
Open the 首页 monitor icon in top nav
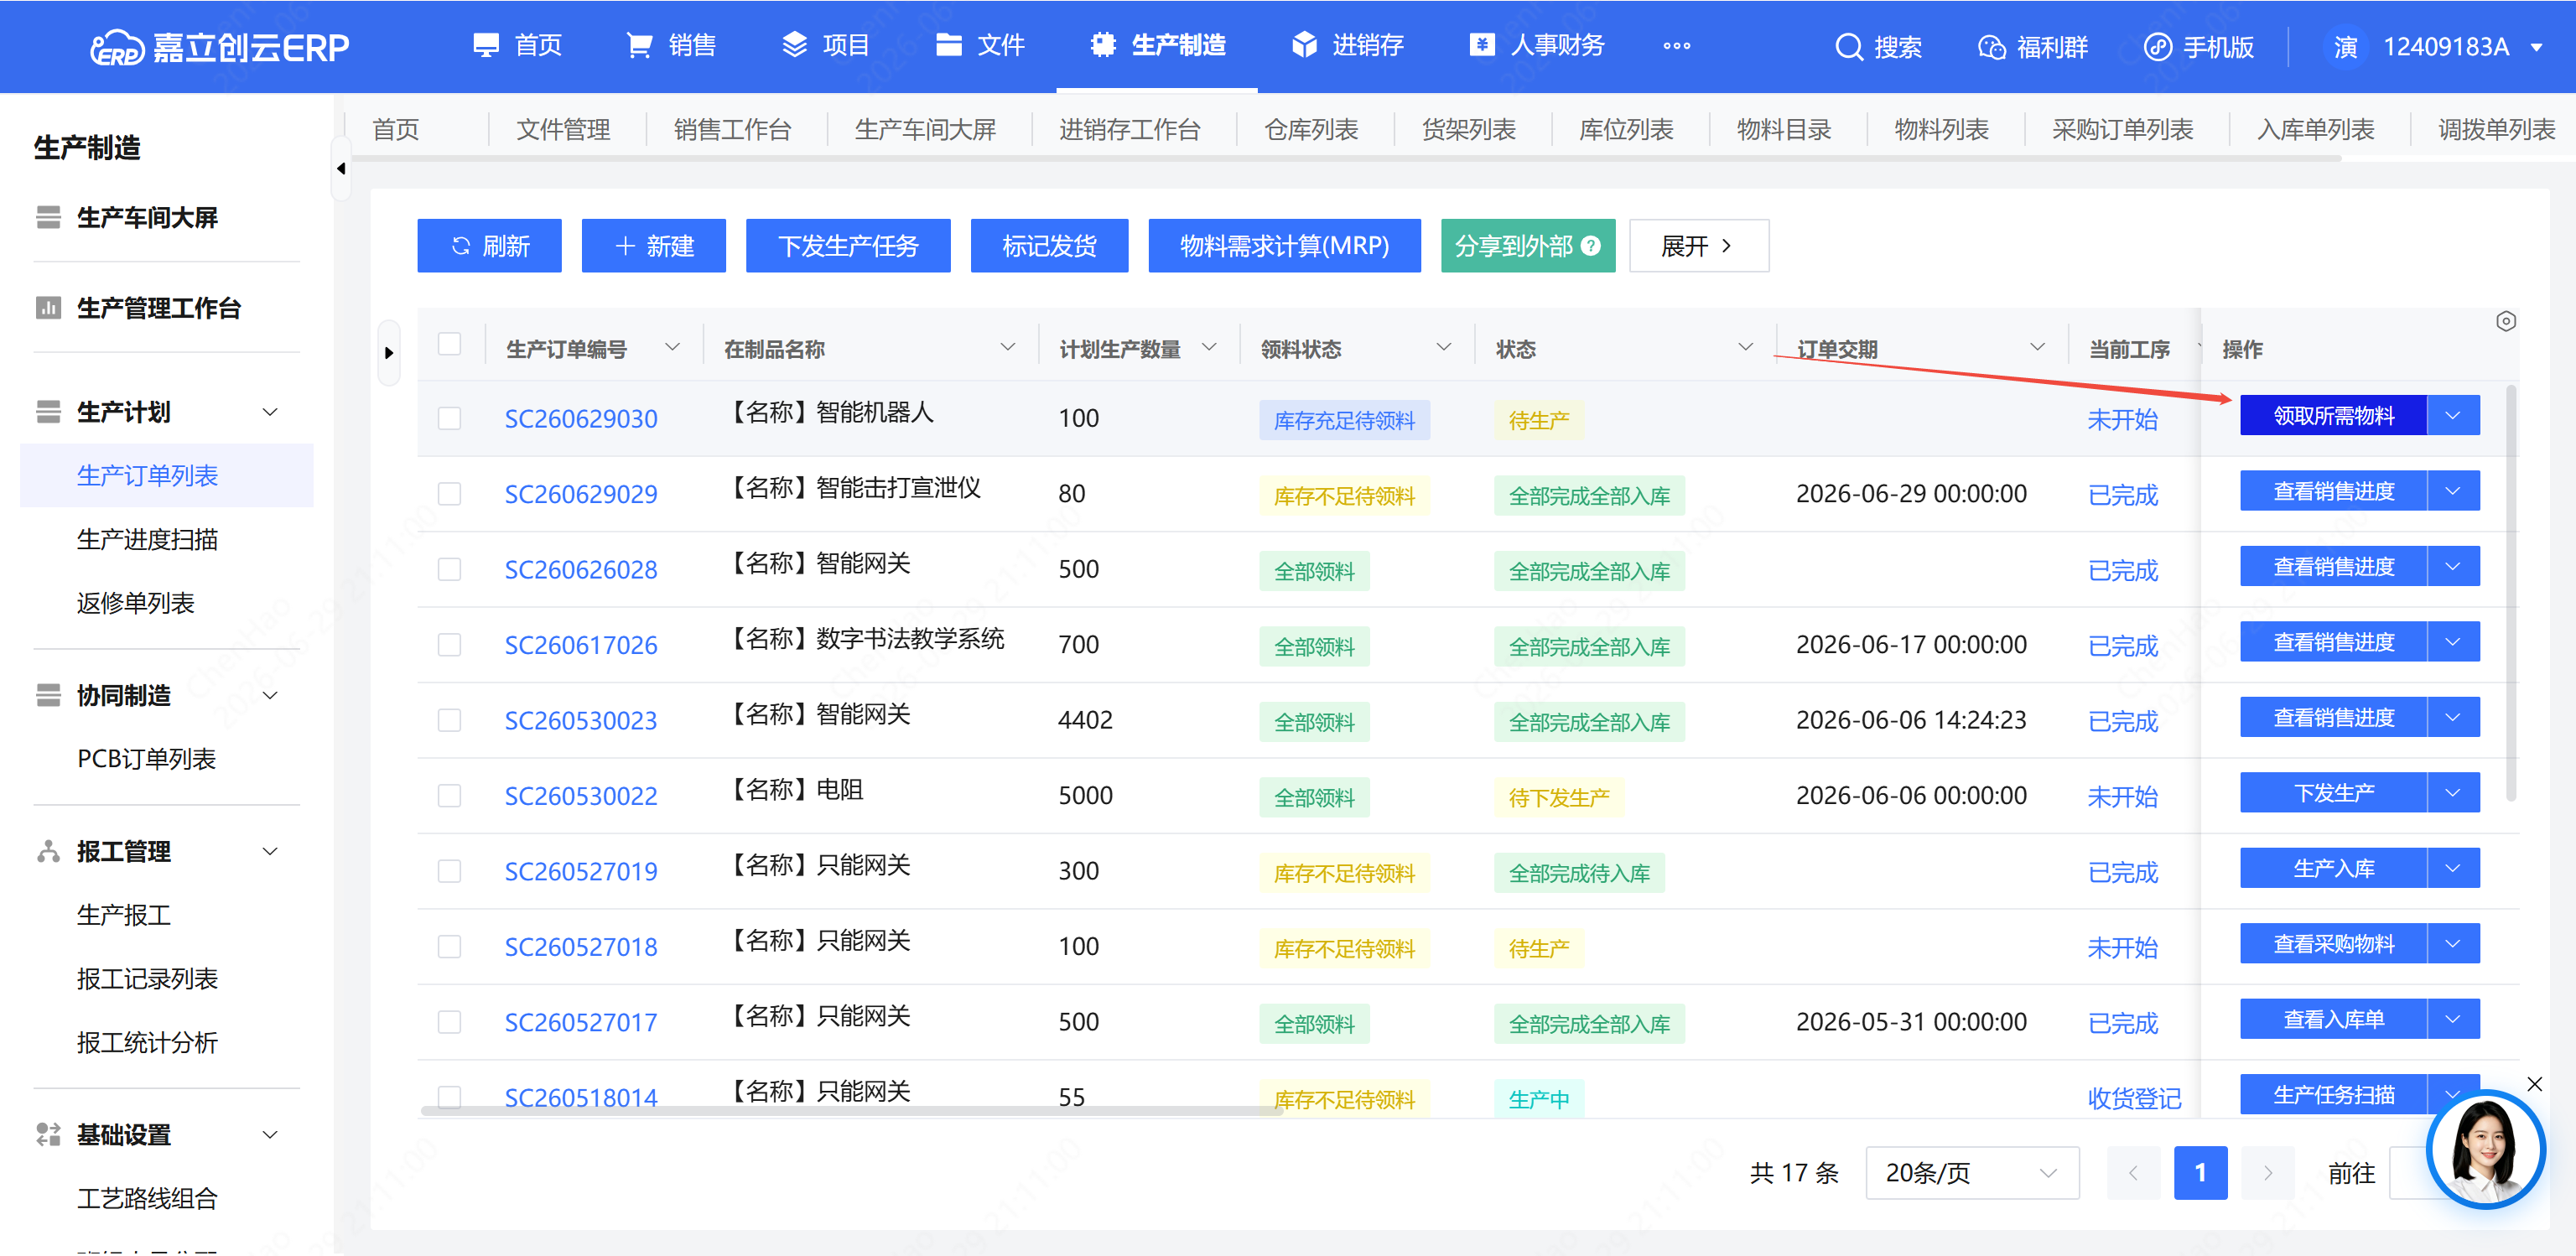[x=486, y=45]
